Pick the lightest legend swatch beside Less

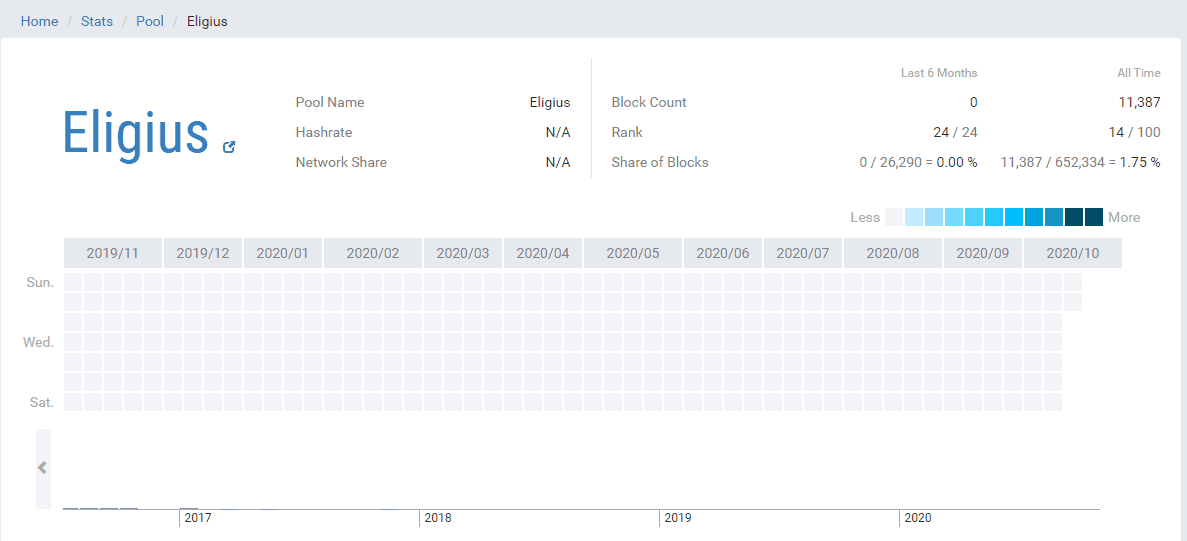894,217
